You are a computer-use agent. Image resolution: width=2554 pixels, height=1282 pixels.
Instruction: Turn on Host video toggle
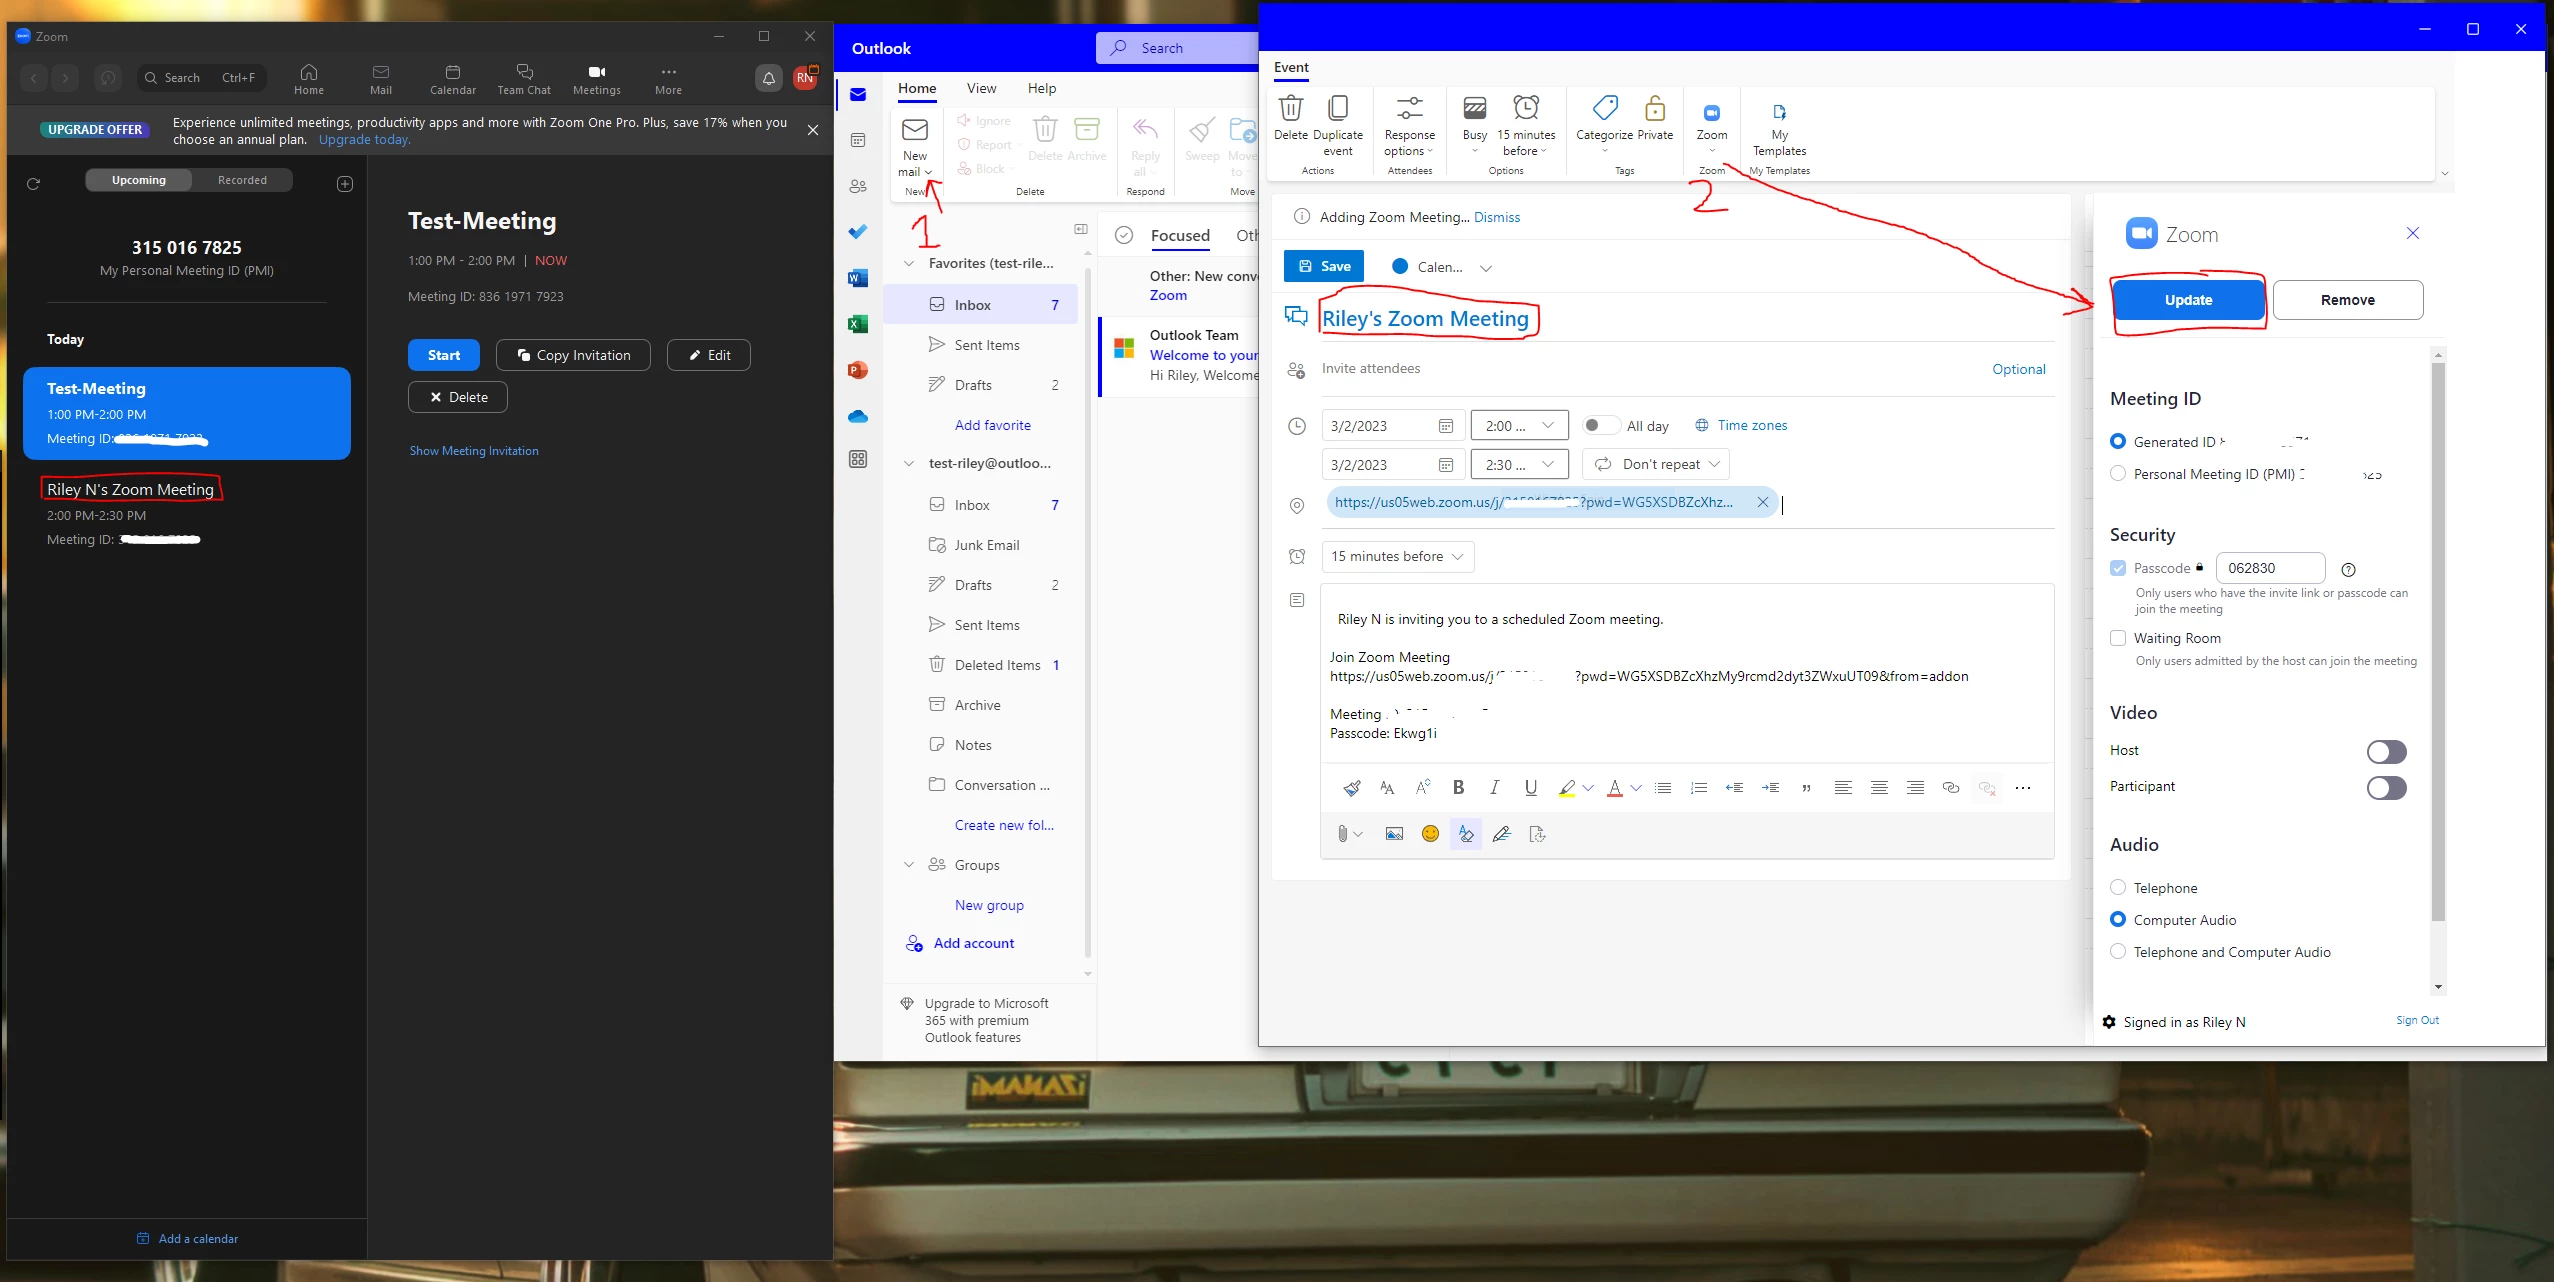pyautogui.click(x=2386, y=751)
